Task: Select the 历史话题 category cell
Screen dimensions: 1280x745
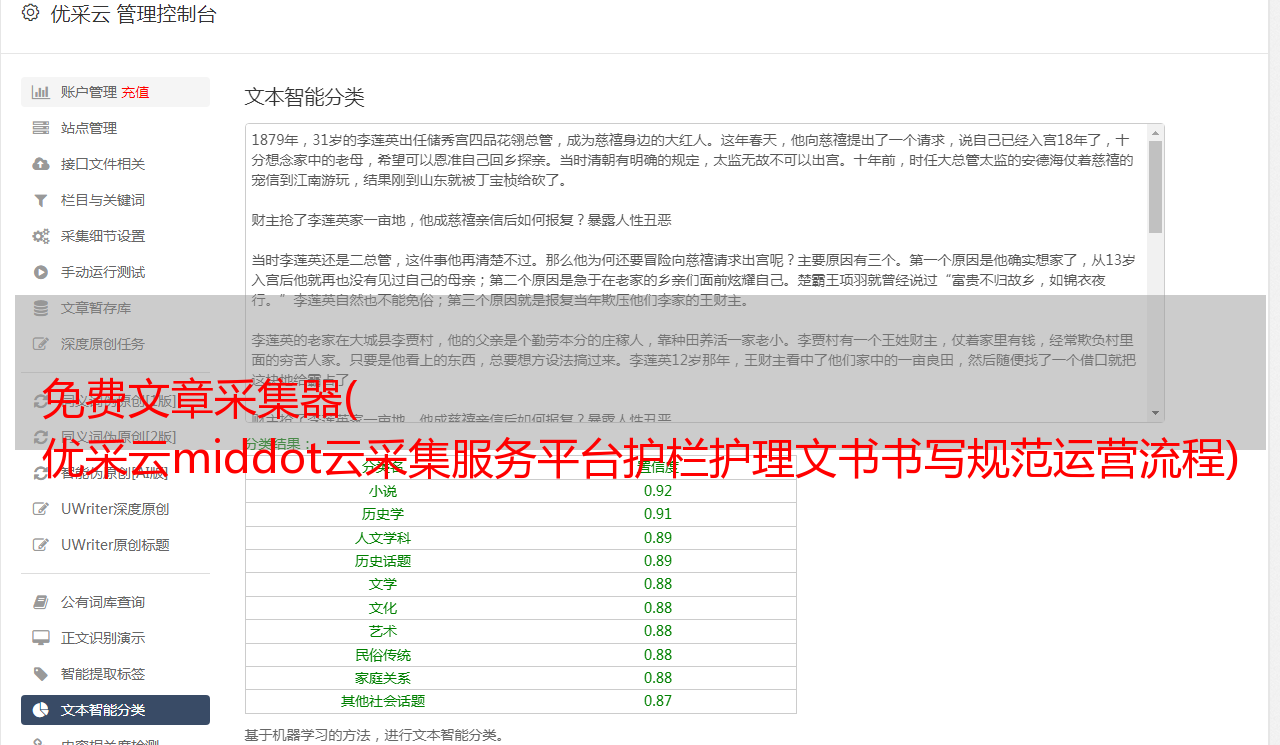Action: [x=383, y=561]
